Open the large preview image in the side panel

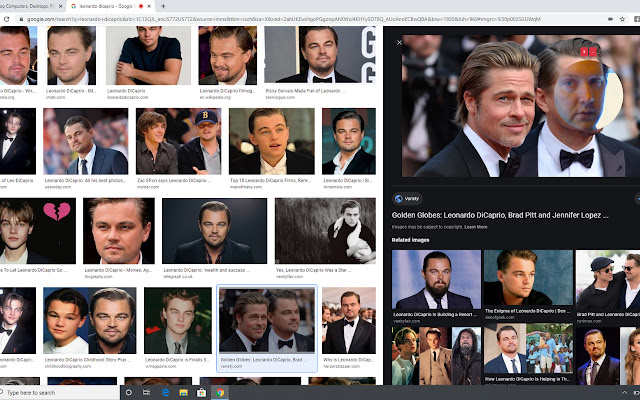click(x=521, y=106)
